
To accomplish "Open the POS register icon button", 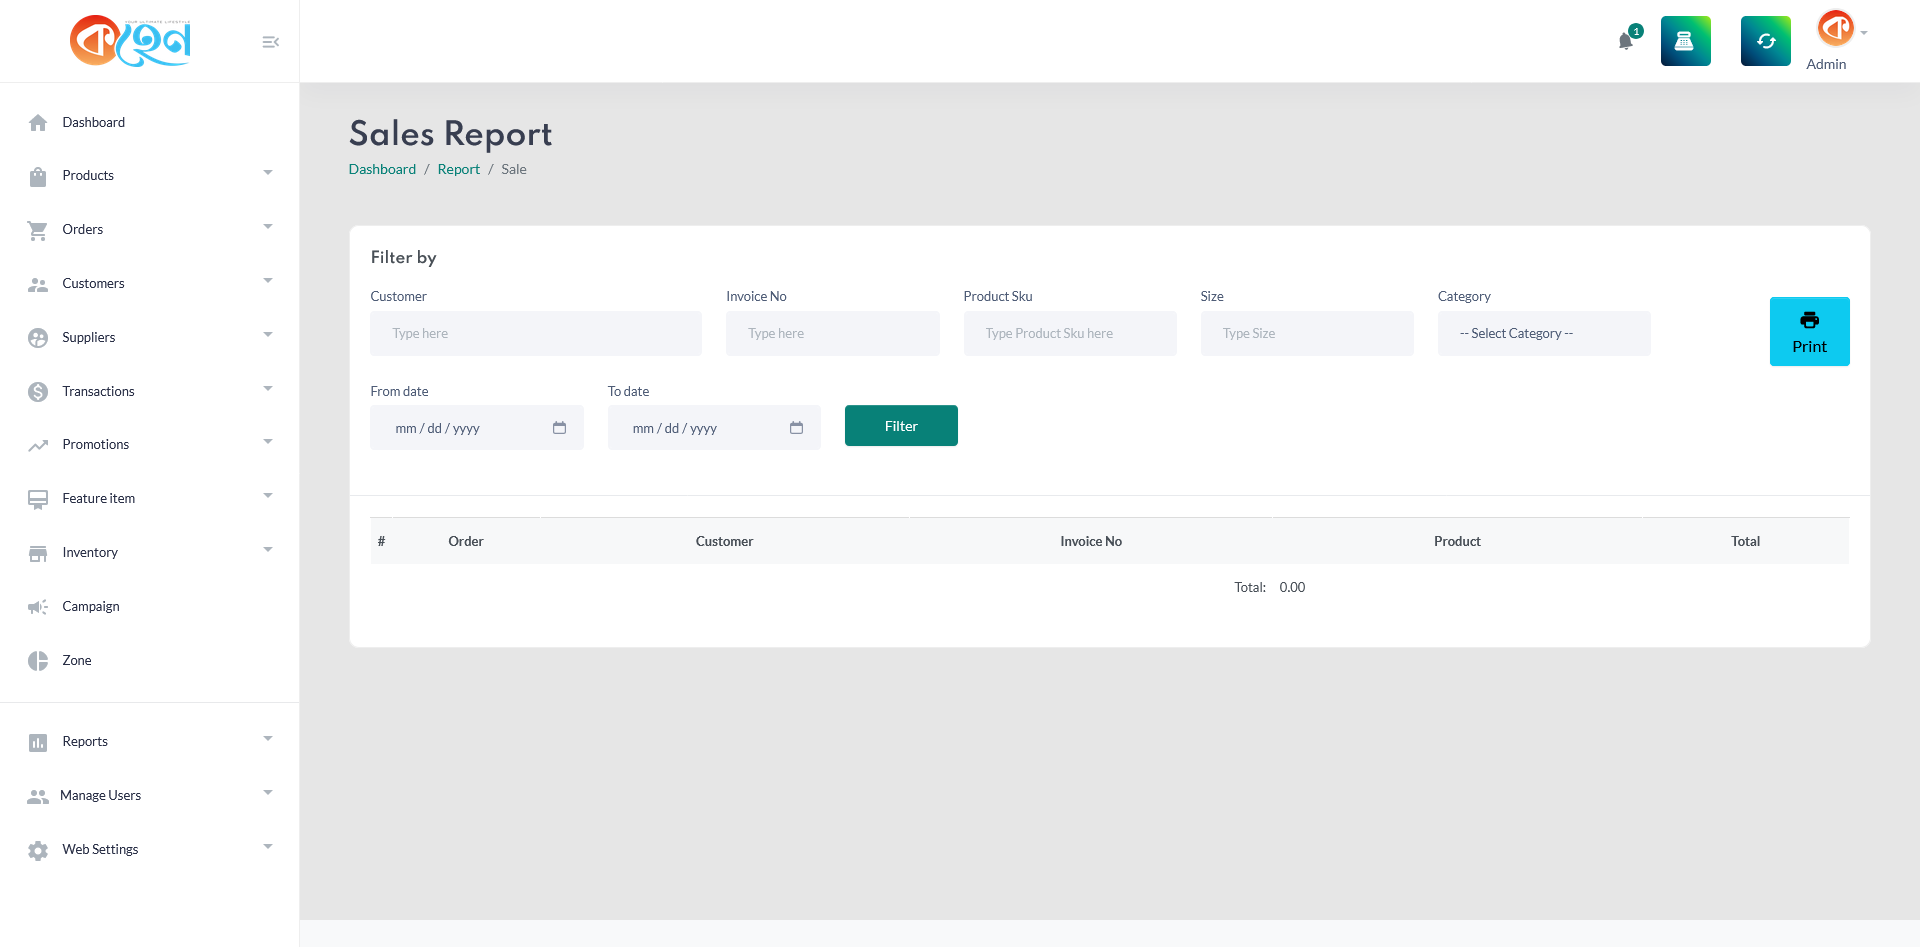I will (1685, 41).
